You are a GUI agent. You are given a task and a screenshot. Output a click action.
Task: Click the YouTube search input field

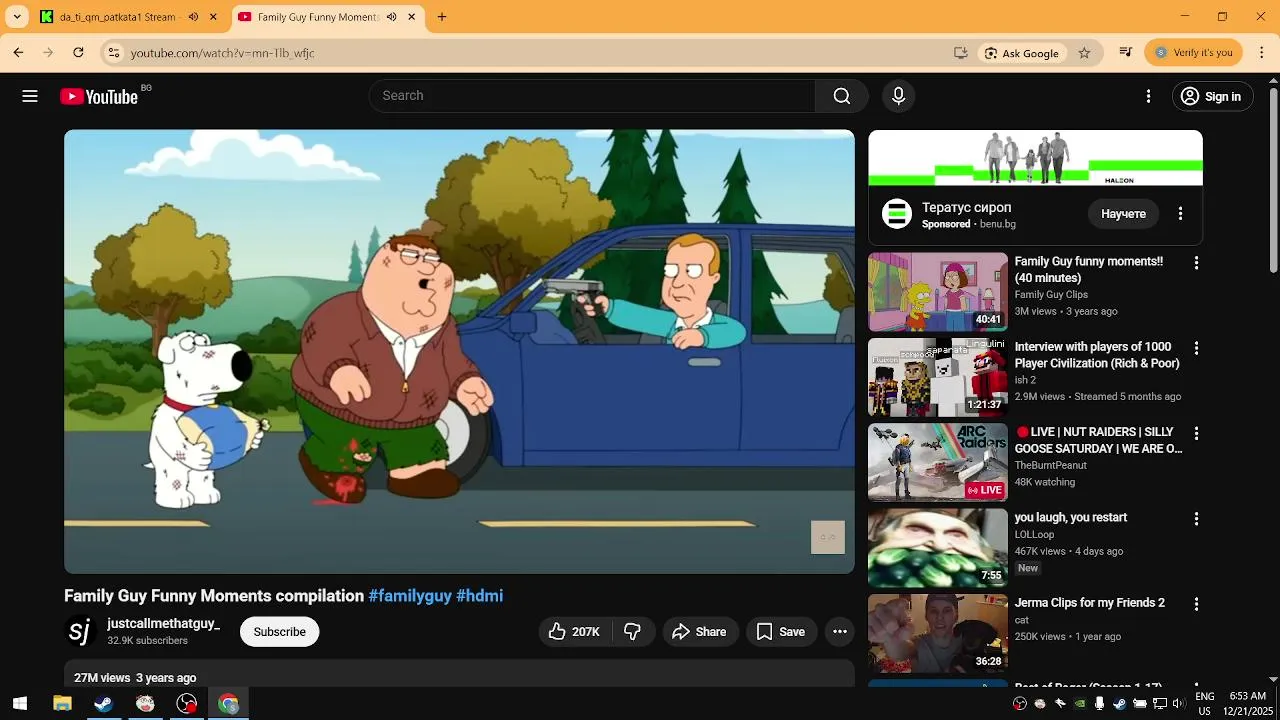(x=592, y=96)
